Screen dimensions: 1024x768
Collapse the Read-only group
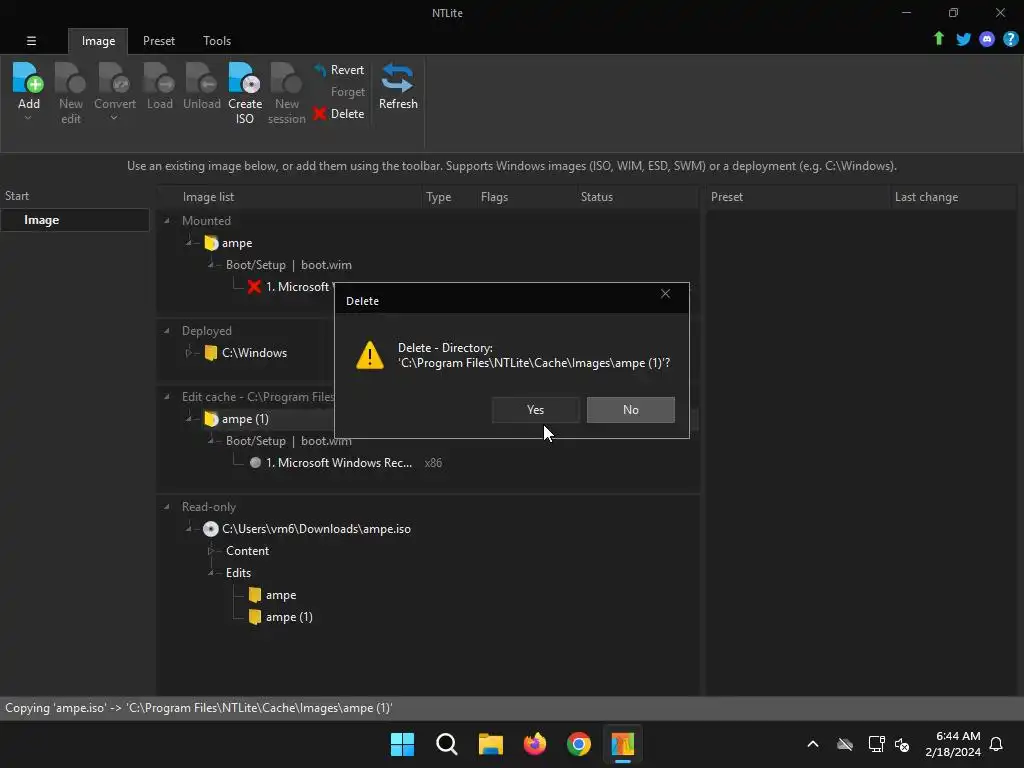167,507
